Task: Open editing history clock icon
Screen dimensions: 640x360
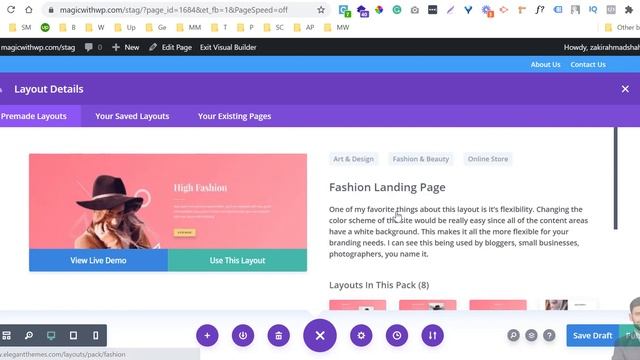Action: 397,336
